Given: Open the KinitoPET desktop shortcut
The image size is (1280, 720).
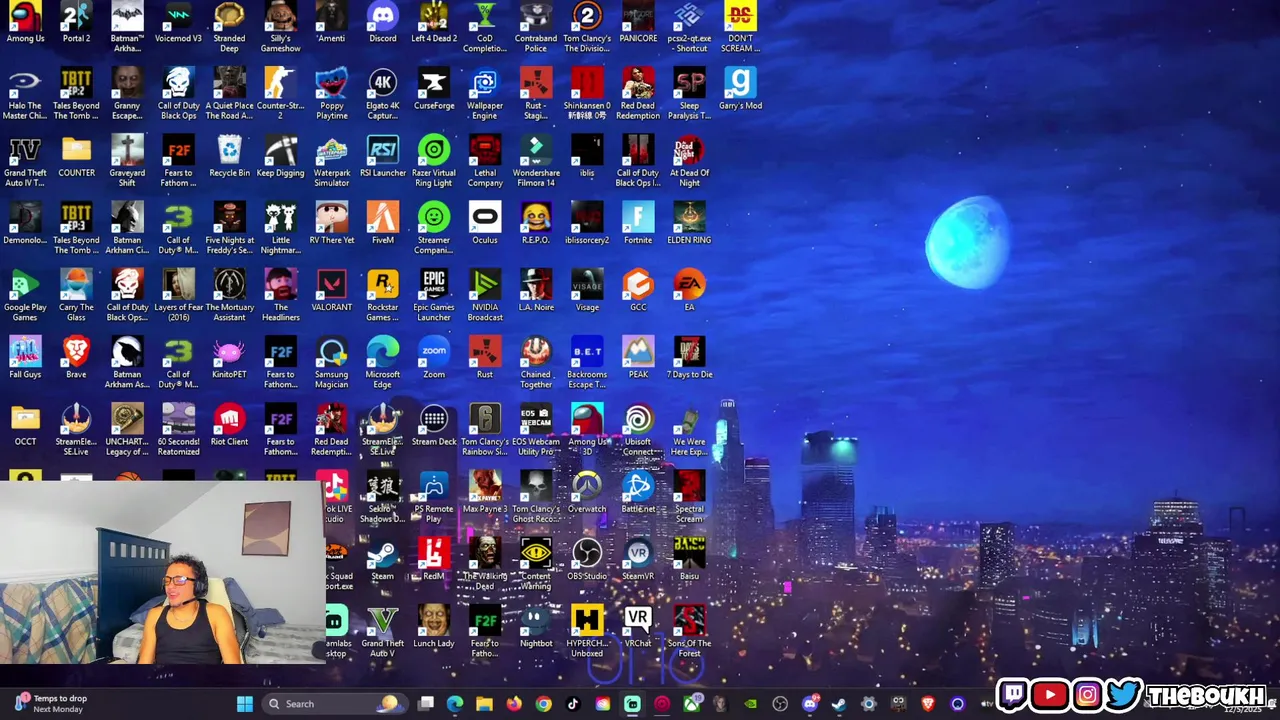Looking at the screenshot, I should click(229, 357).
